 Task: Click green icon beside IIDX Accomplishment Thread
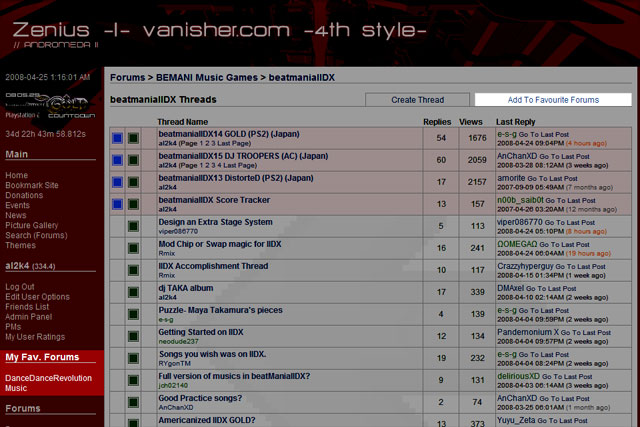133,270
